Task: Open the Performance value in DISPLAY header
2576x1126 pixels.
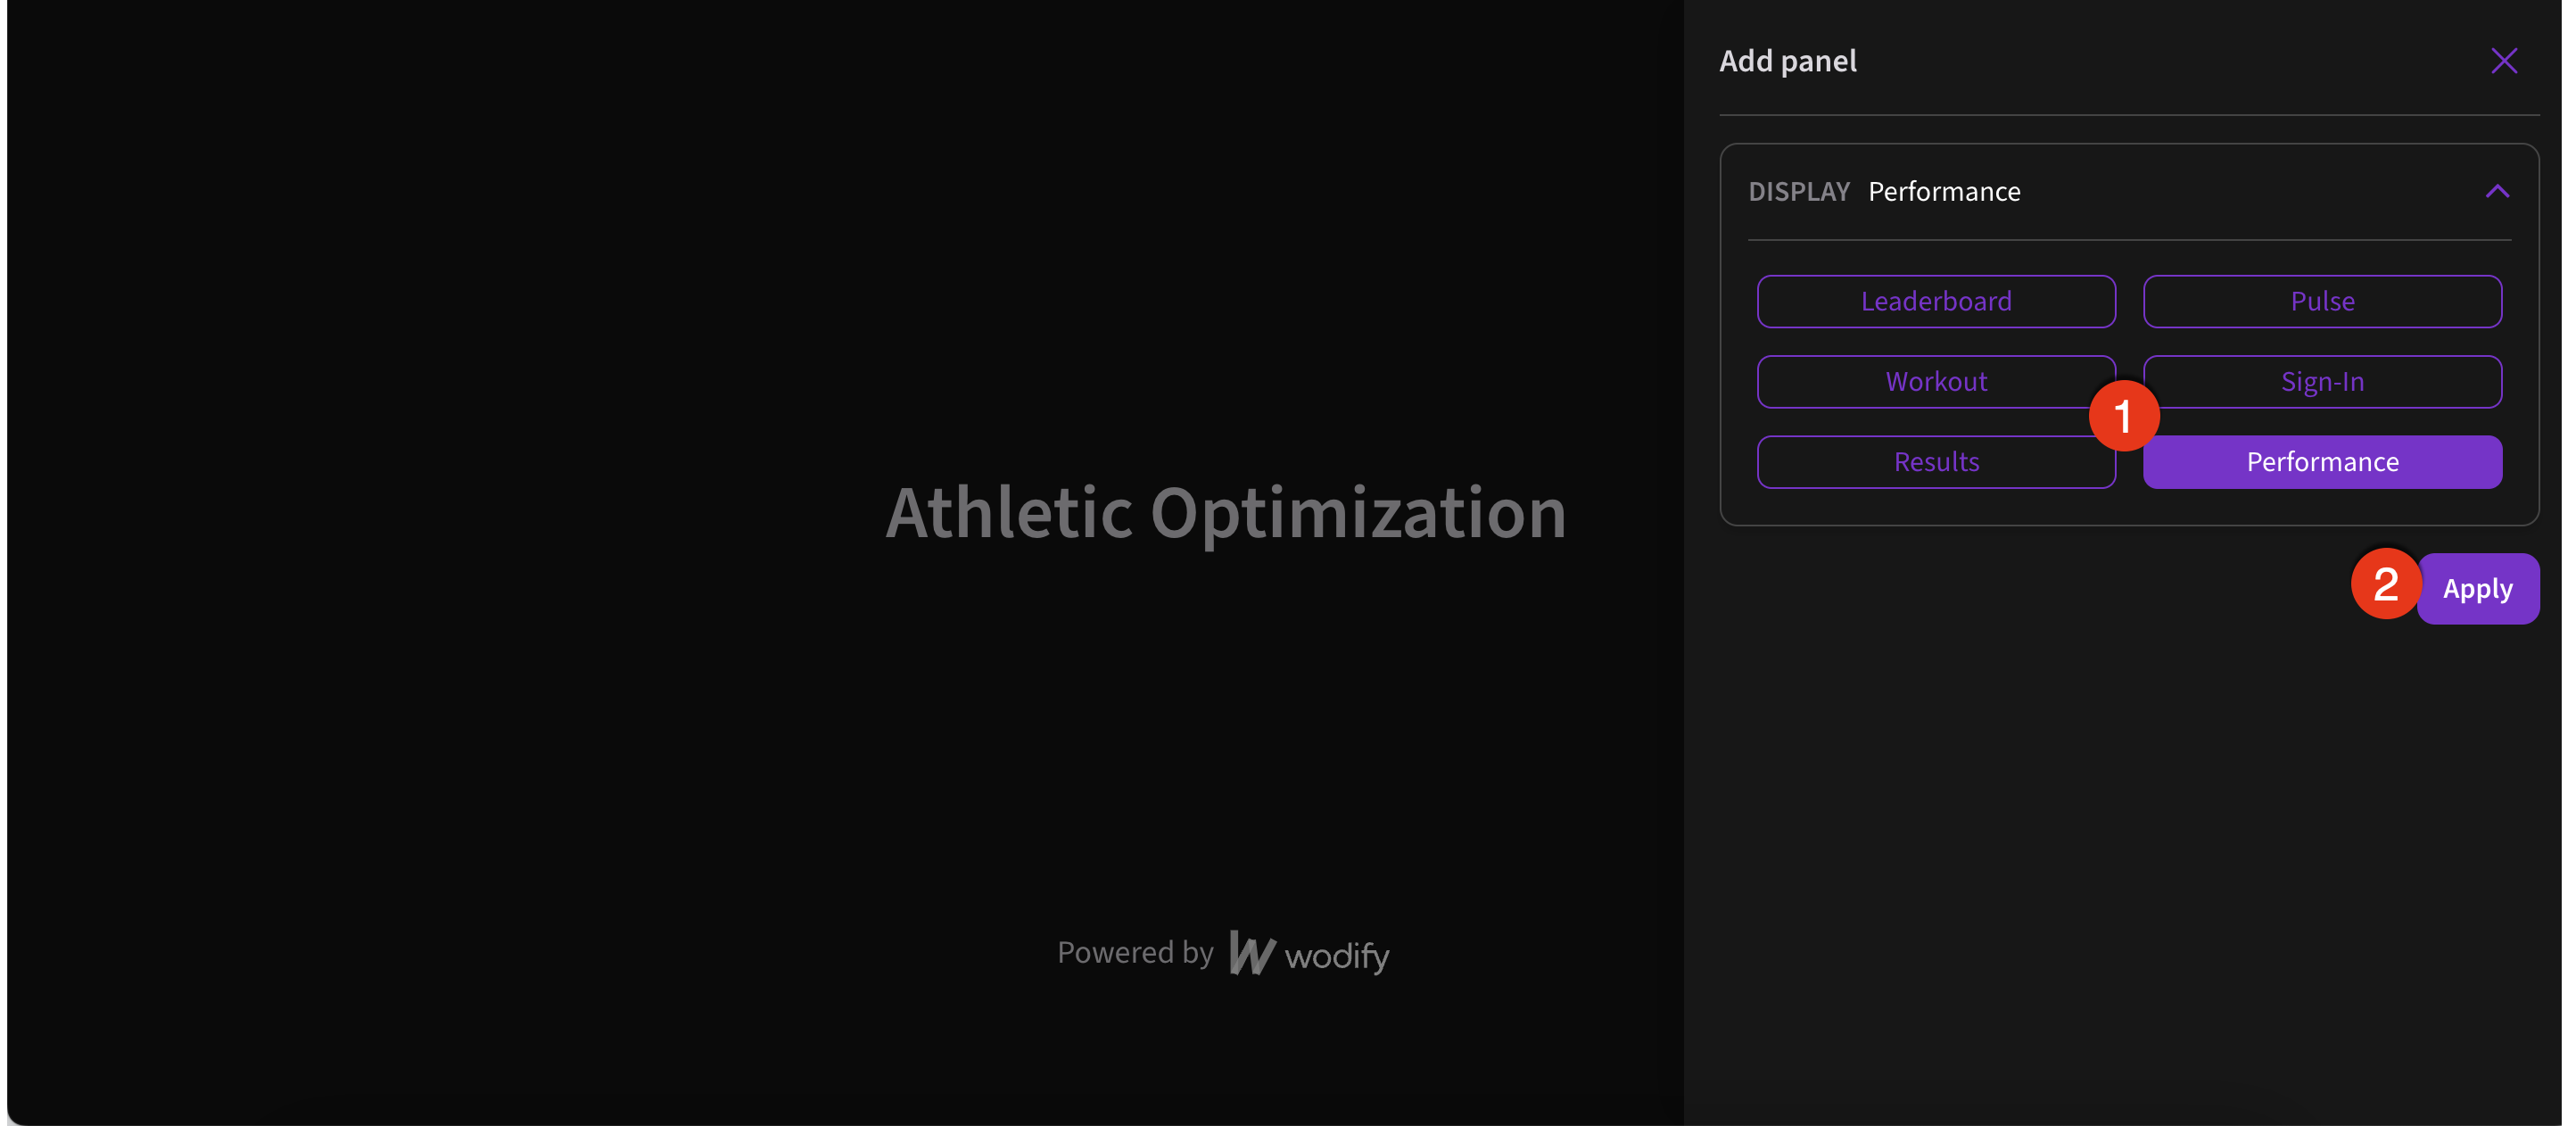Action: point(1944,191)
